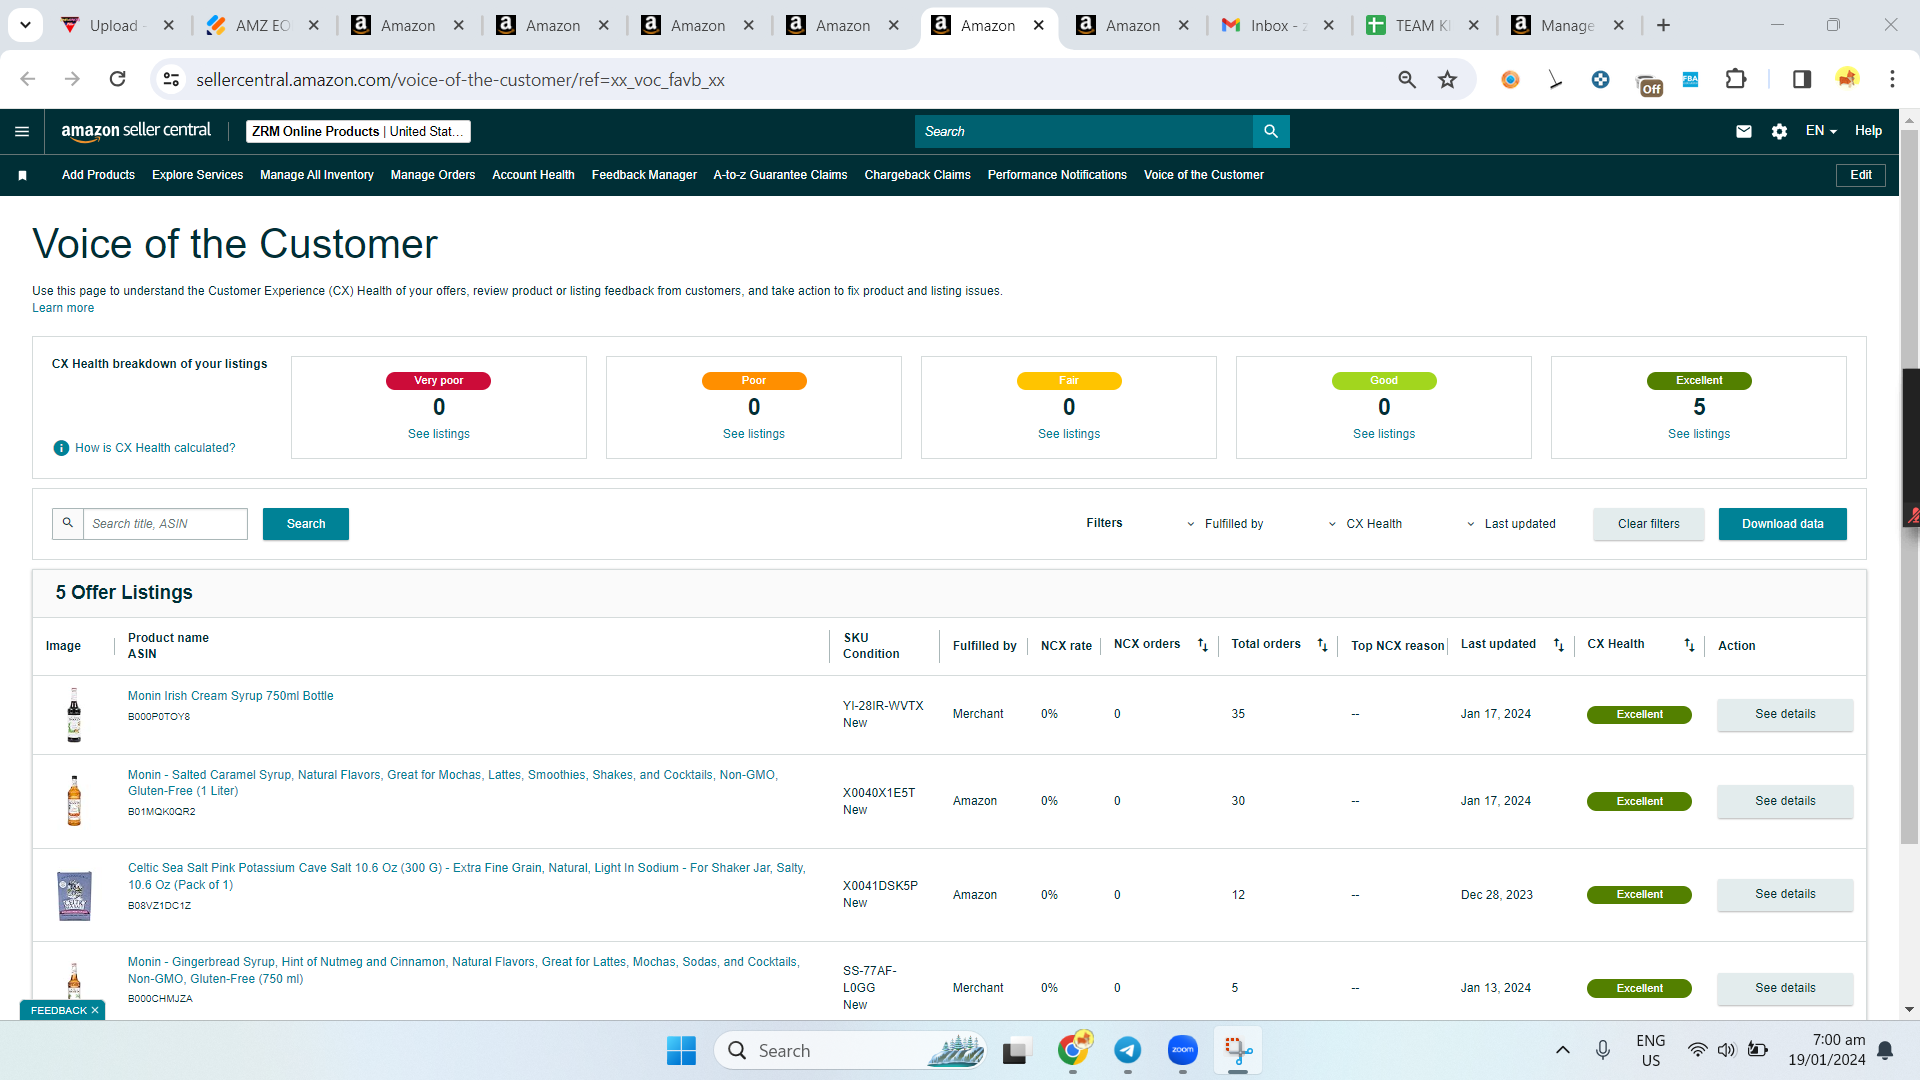The height and width of the screenshot is (1080, 1920).
Task: Go back using the browser back arrow
Action: 28,79
